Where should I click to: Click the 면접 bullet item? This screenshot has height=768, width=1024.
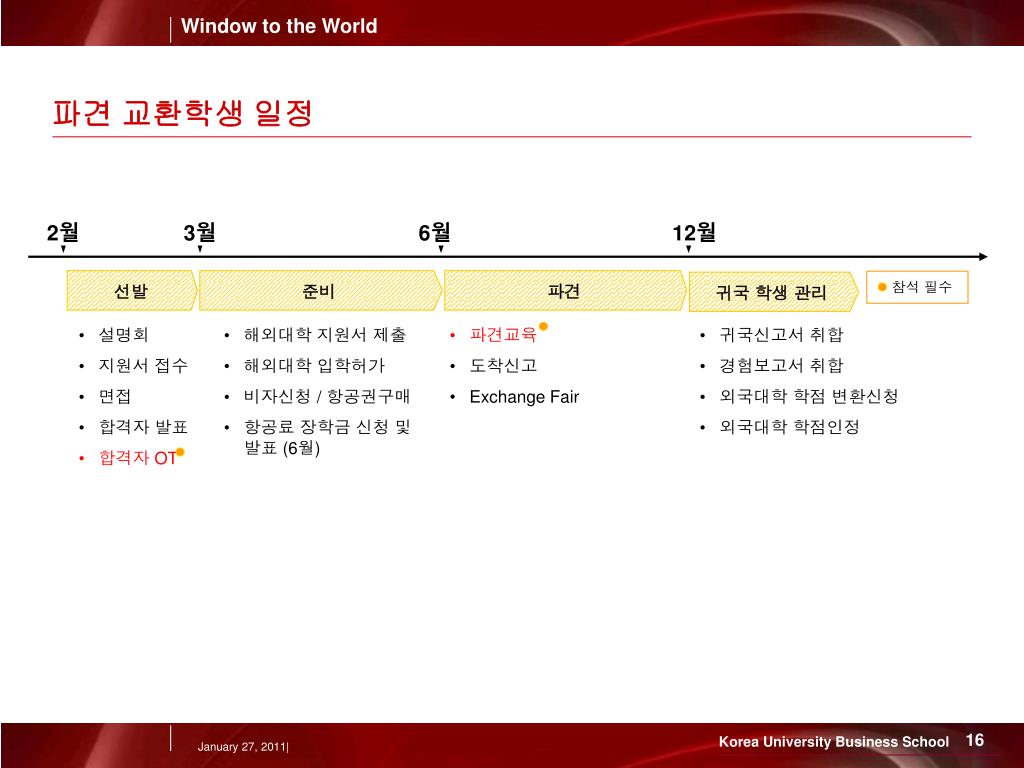tap(115, 396)
